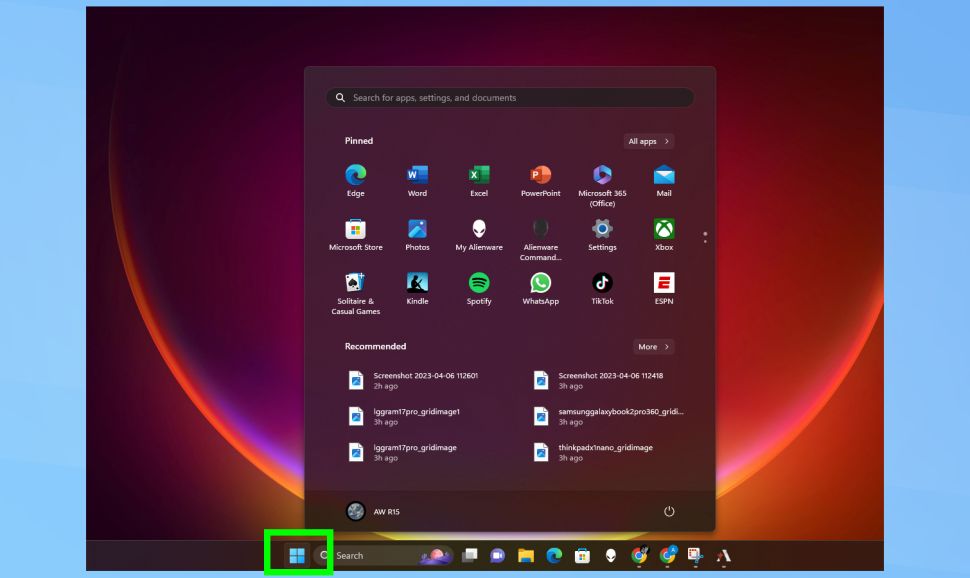The height and width of the screenshot is (578, 970).
Task: Open Chrome with the blue A badge
Action: [667, 555]
